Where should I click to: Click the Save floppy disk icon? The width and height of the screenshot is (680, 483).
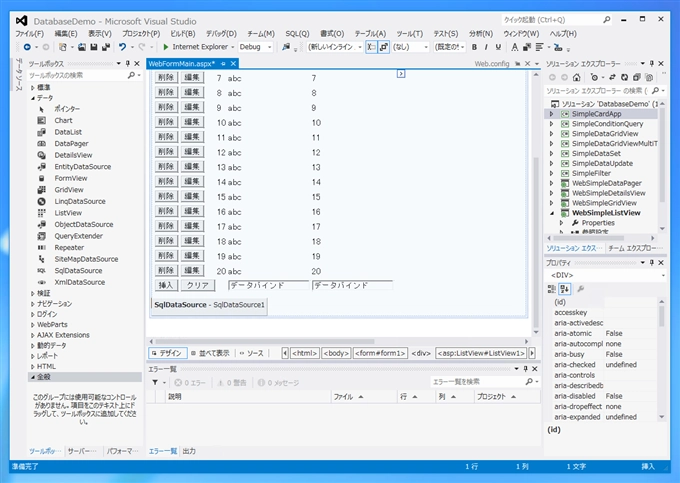(x=94, y=47)
